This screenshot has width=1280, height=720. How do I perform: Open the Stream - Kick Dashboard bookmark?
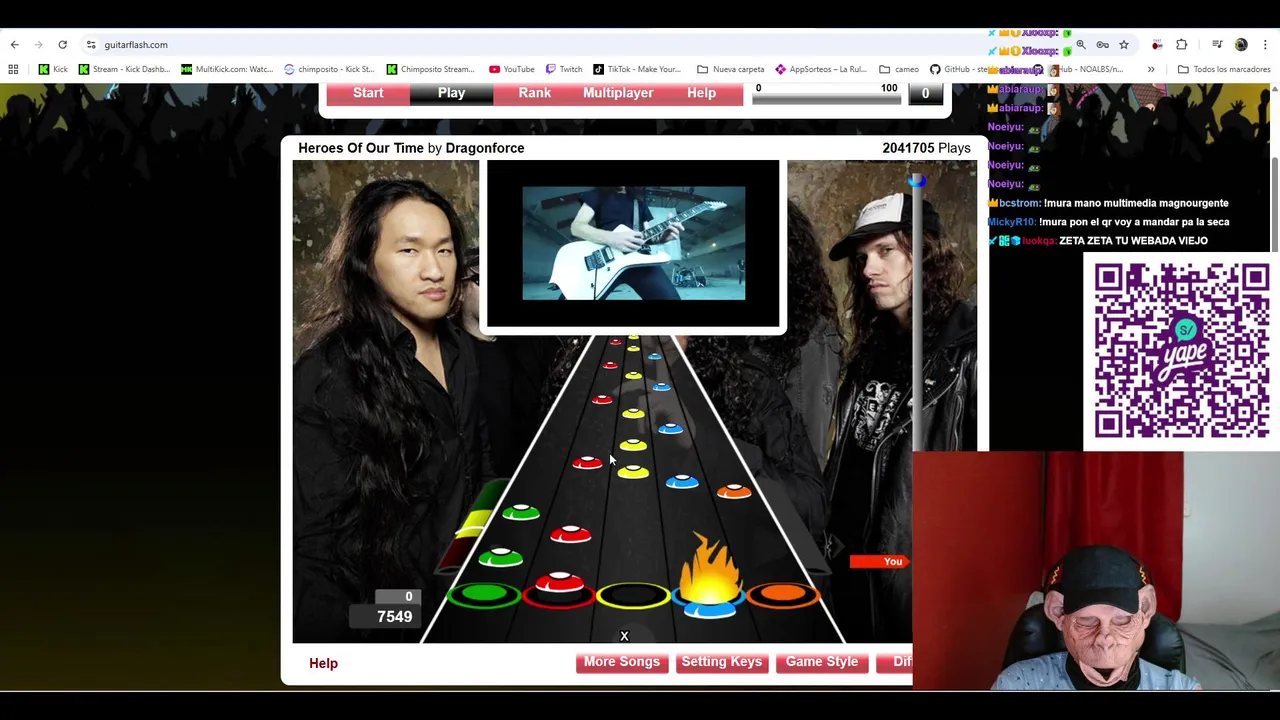[124, 69]
